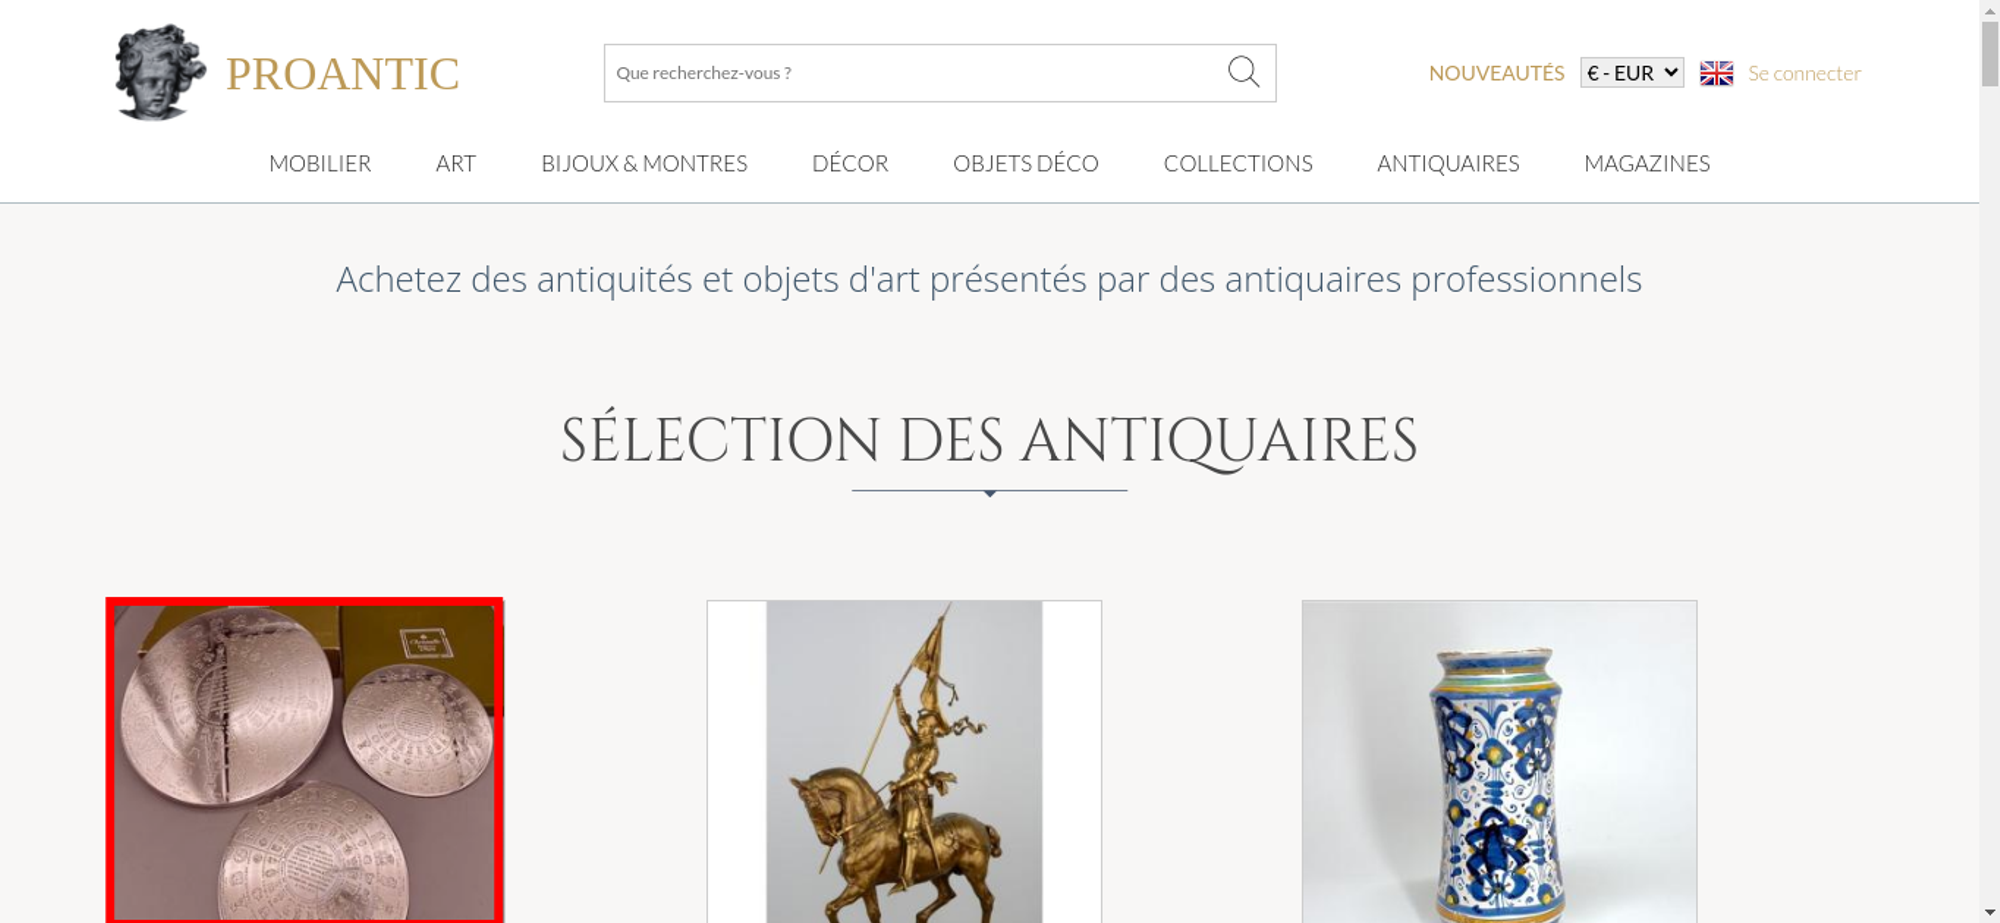
Task: Open the EUR currency dropdown
Action: point(1631,73)
